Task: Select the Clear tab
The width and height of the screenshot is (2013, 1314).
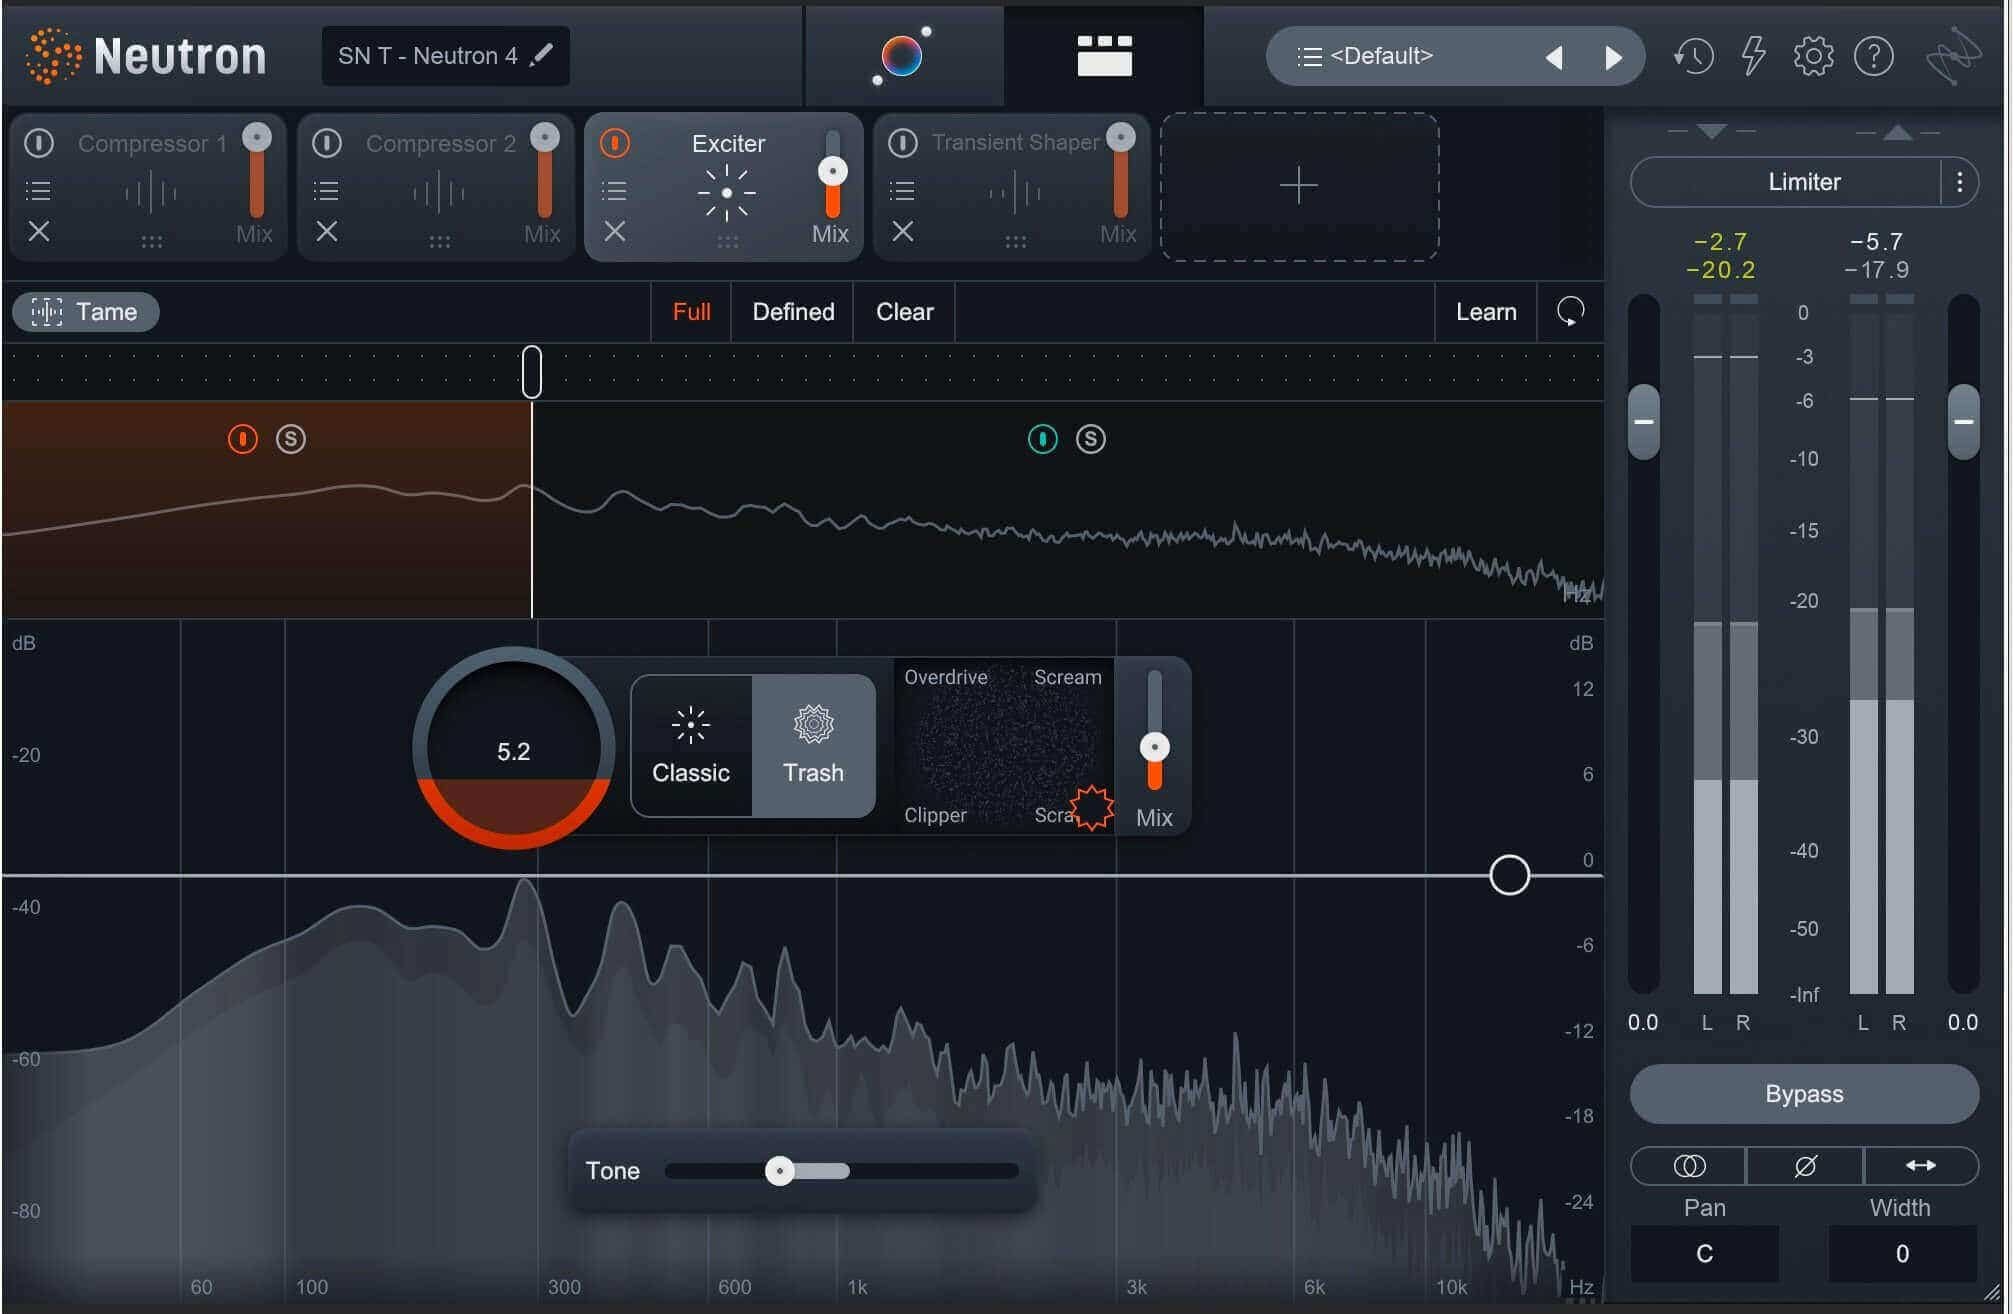Action: pos(904,311)
